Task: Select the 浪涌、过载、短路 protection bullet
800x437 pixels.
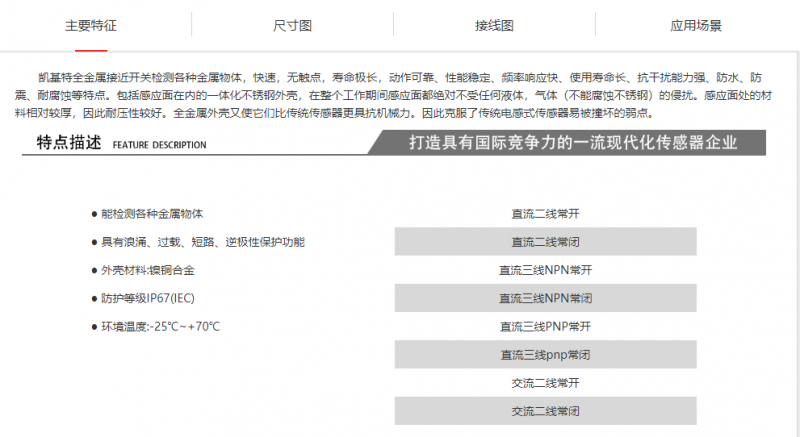Action: point(202,242)
